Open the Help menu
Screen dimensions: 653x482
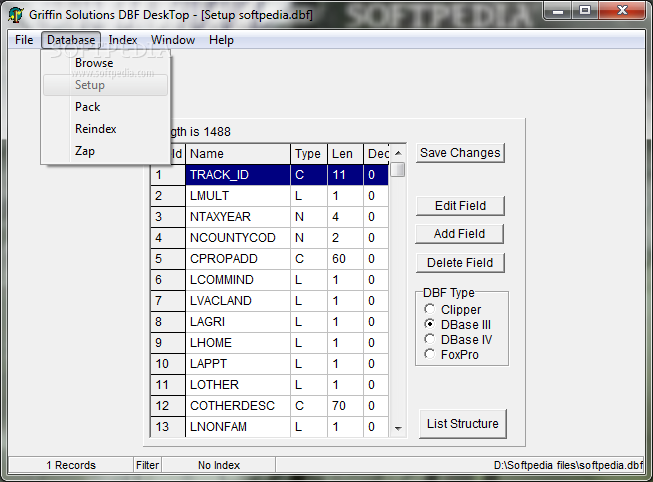click(221, 40)
